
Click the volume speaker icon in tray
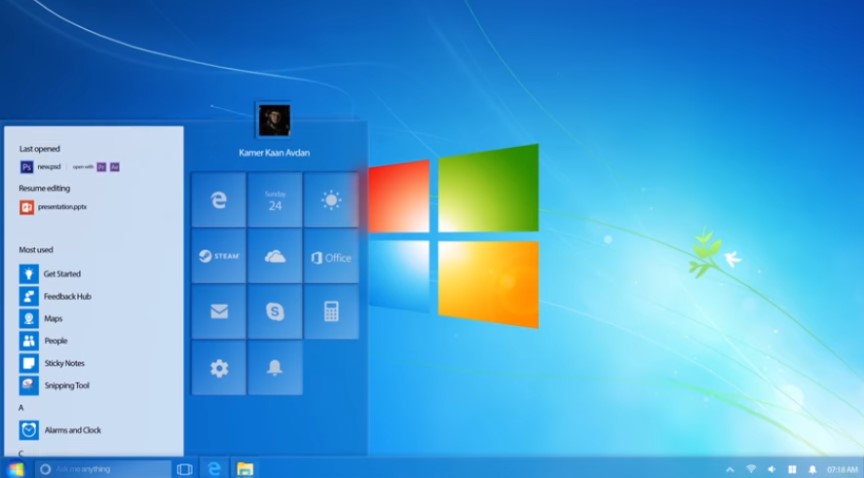coord(771,469)
